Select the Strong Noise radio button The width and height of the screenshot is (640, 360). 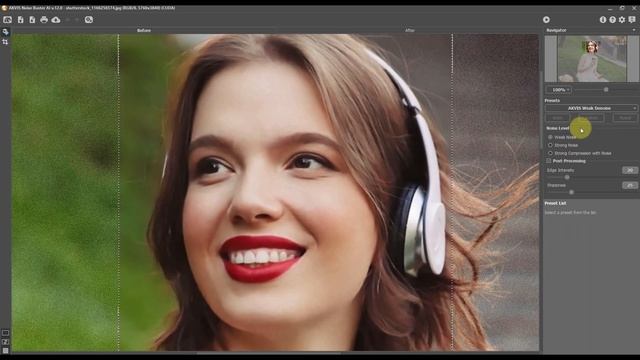pyautogui.click(x=550, y=145)
